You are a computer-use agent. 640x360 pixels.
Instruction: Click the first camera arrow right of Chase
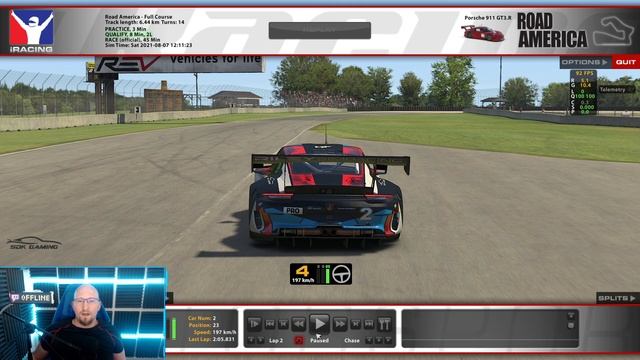[369, 340]
